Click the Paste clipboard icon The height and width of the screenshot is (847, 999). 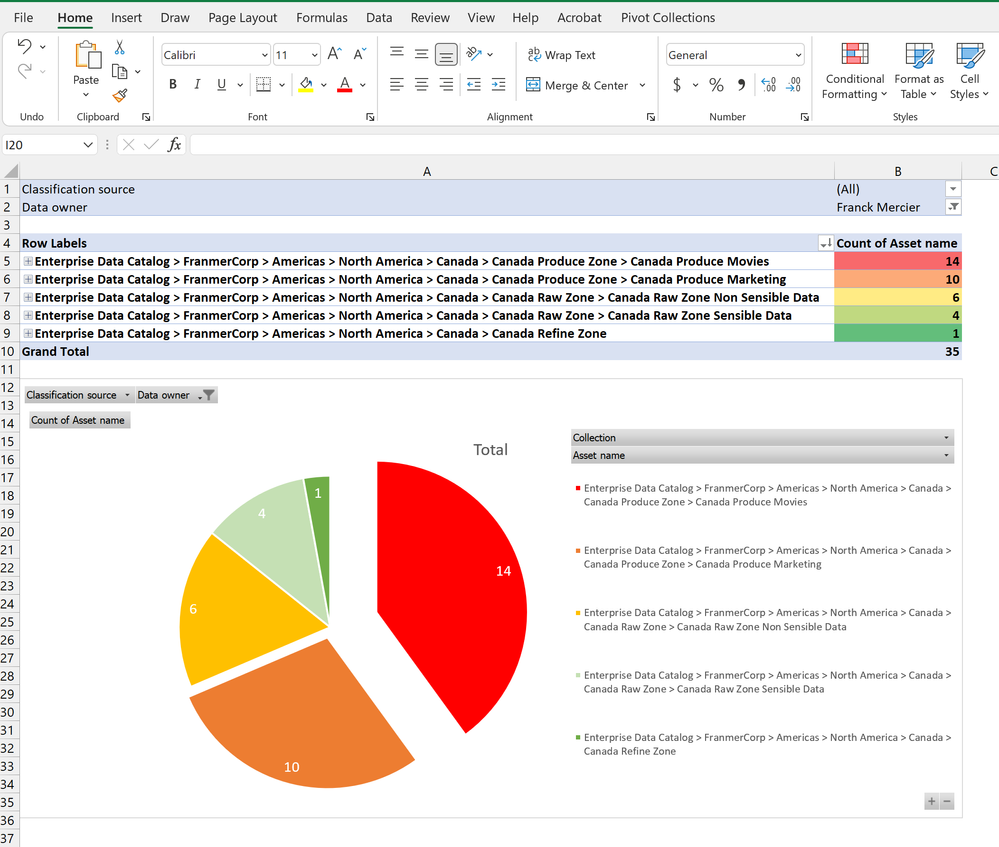pyautogui.click(x=87, y=55)
